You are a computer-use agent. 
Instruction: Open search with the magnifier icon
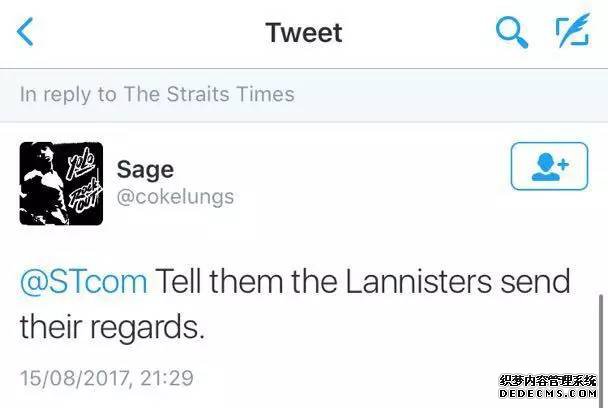click(x=512, y=33)
